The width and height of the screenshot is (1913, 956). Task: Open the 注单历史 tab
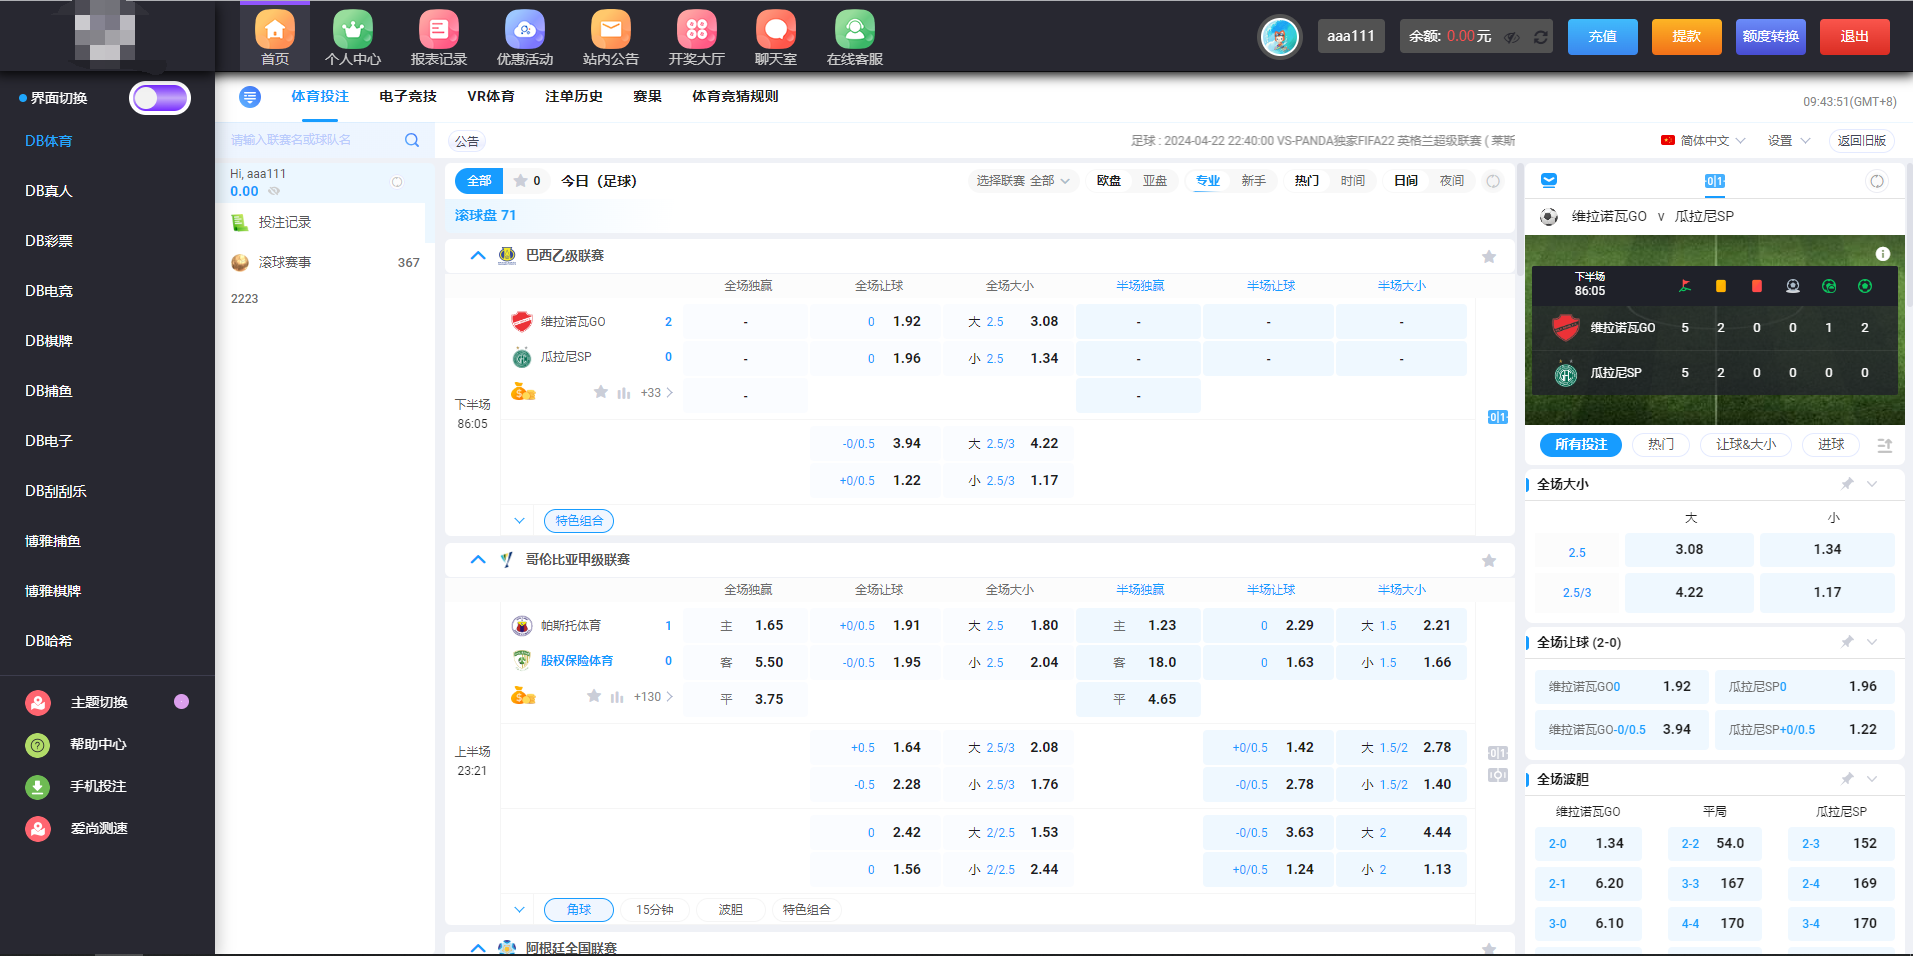point(574,96)
